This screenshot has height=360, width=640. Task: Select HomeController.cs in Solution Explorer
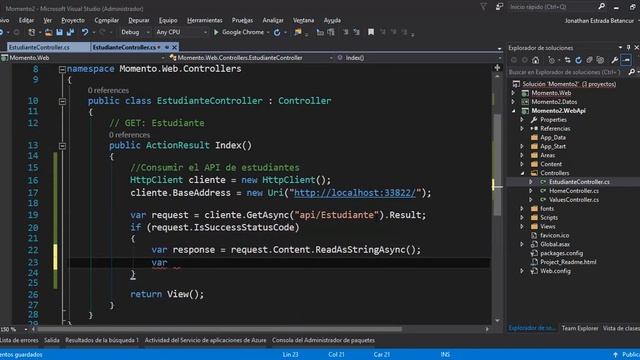(574, 191)
